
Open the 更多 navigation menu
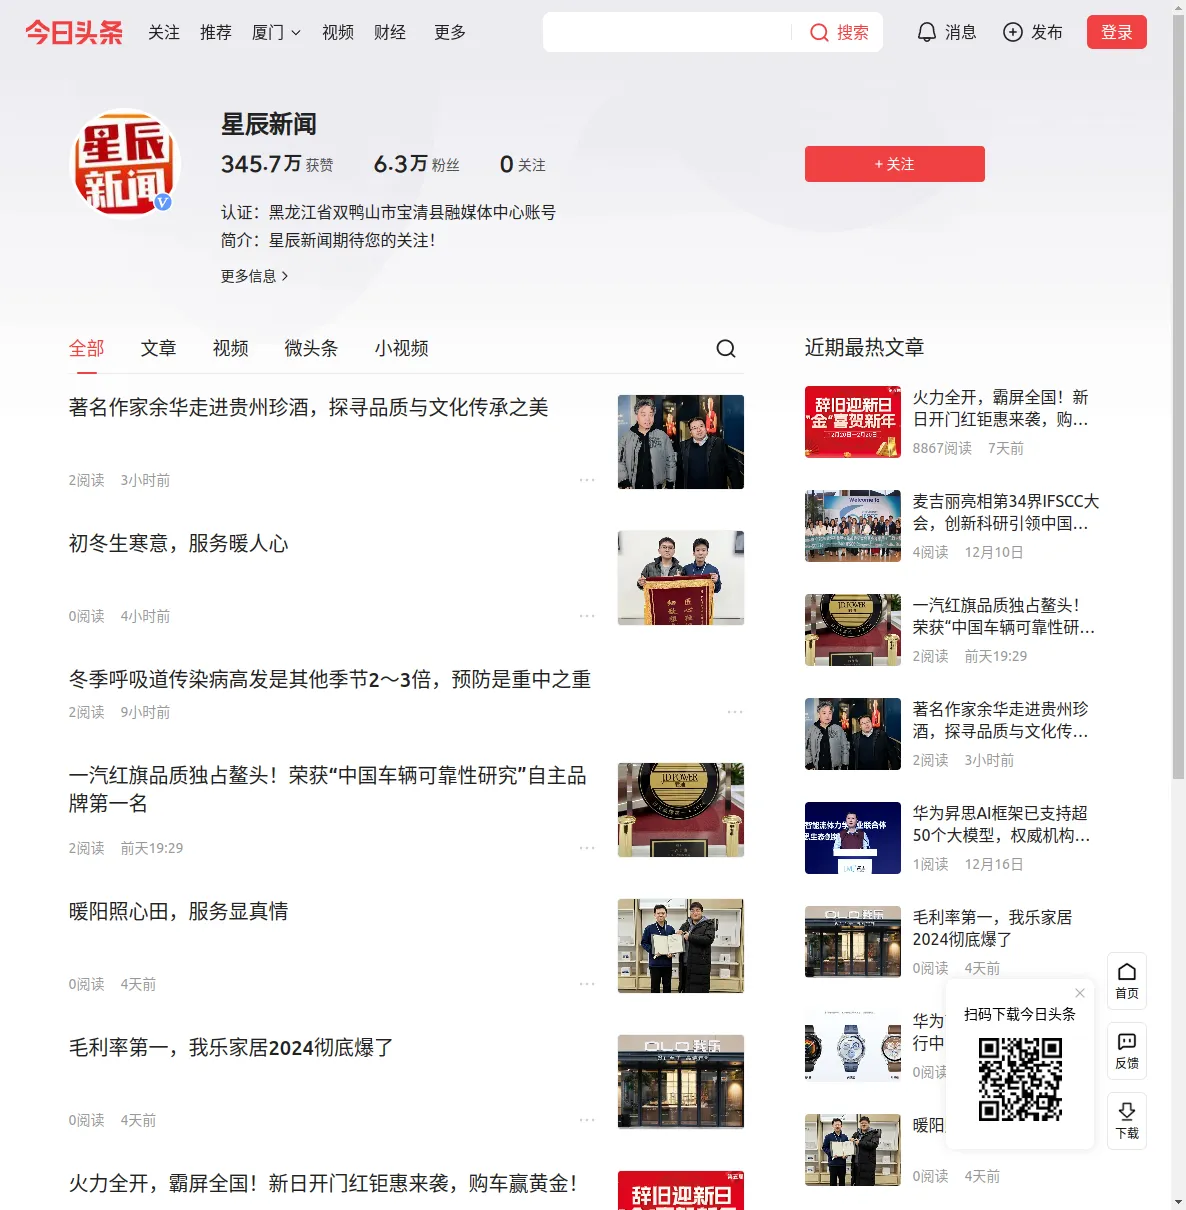click(x=450, y=33)
